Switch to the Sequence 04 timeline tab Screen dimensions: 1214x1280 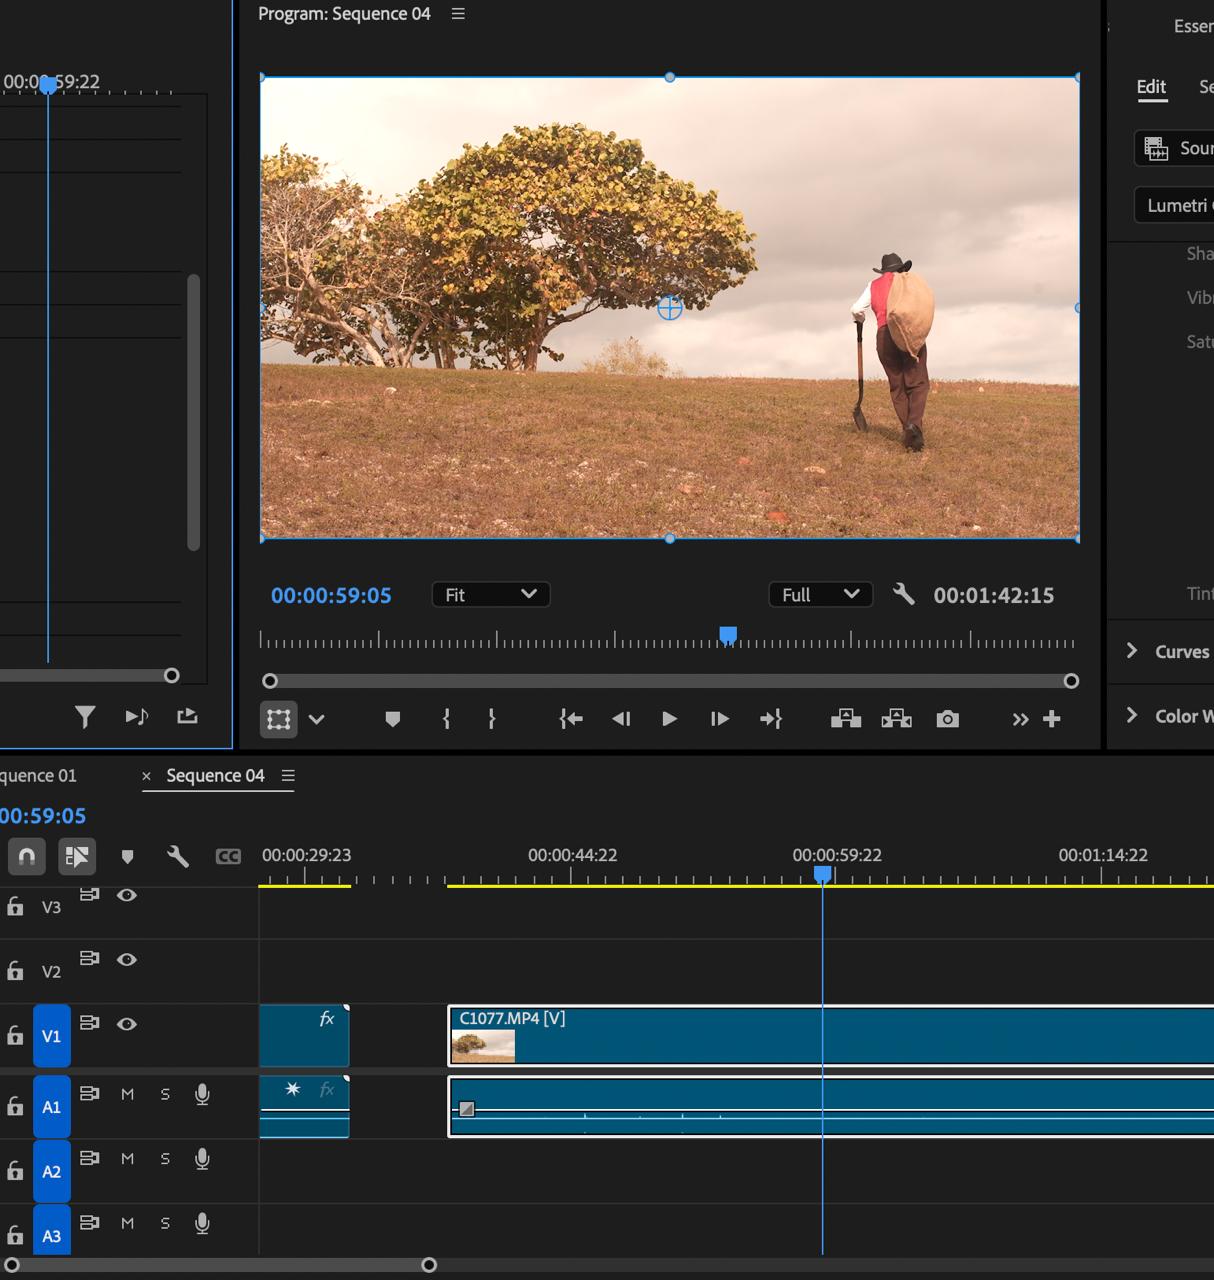click(x=215, y=776)
